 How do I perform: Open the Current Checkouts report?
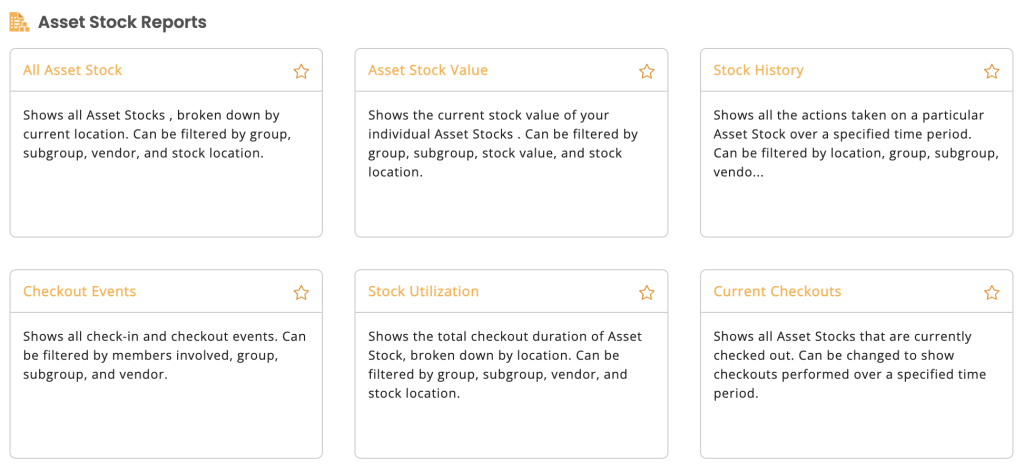[x=777, y=291]
